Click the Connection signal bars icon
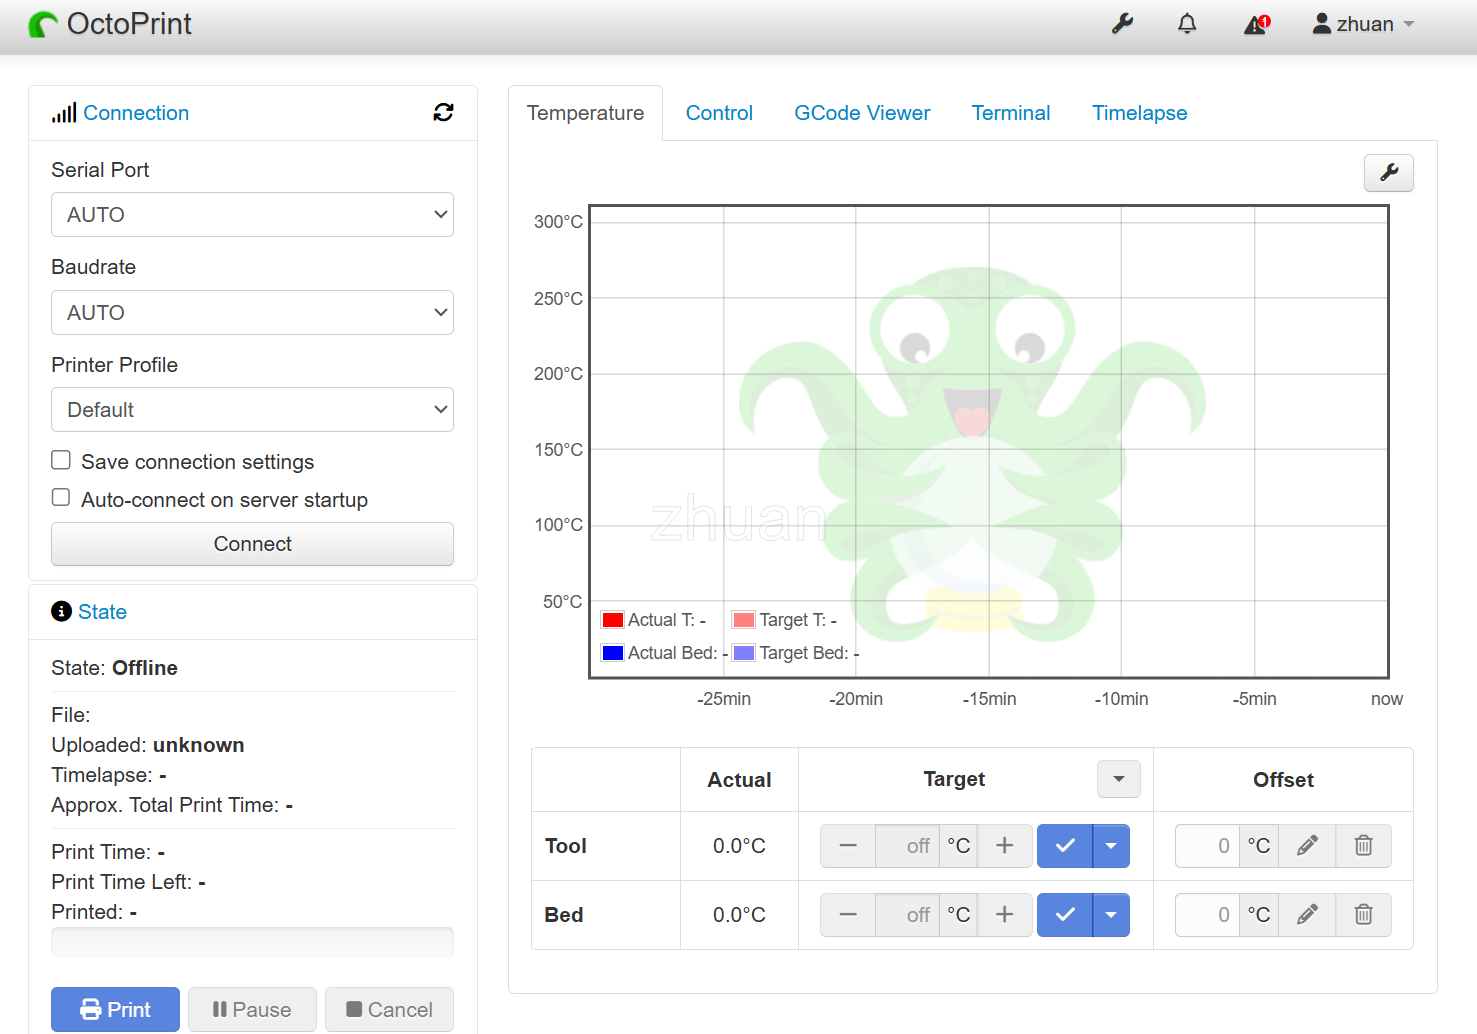1477x1034 pixels. click(64, 113)
